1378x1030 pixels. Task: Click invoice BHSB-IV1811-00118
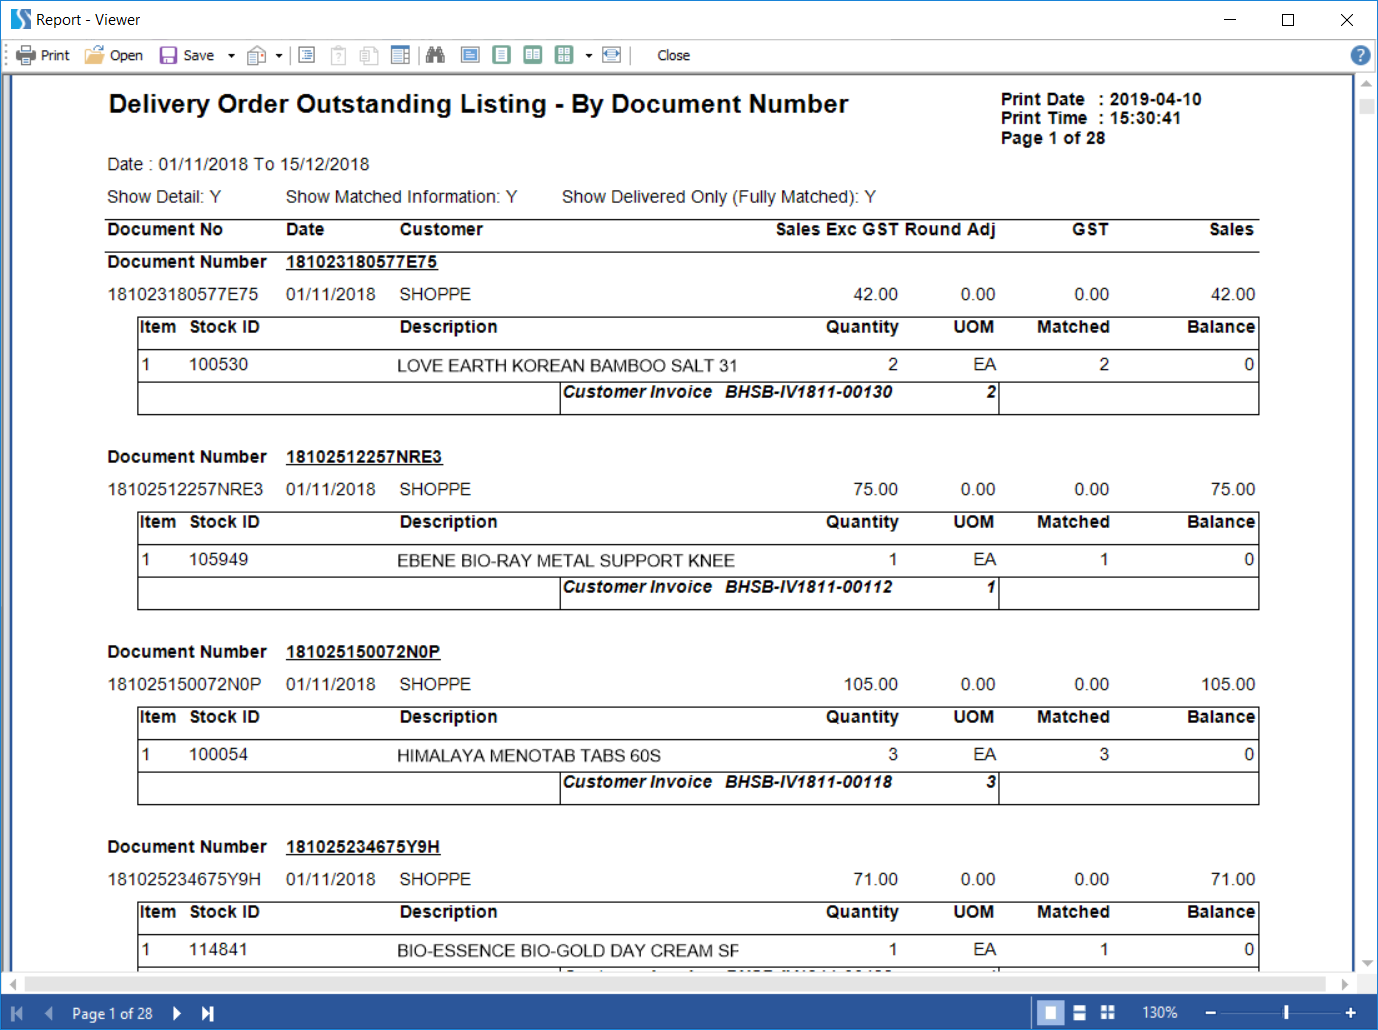[809, 782]
